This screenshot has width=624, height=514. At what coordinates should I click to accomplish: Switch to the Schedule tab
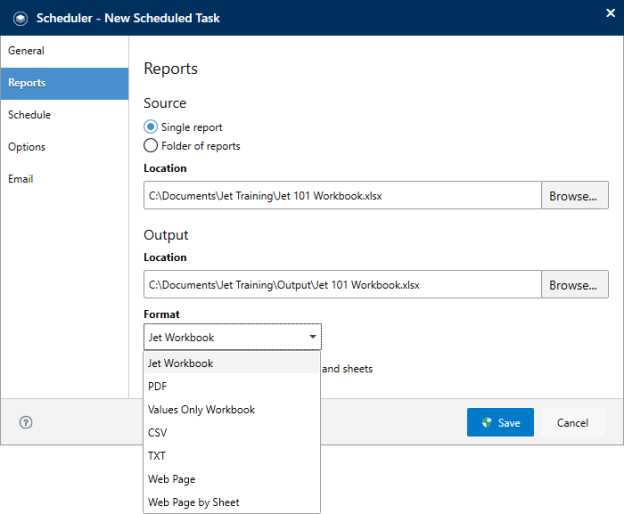(x=64, y=115)
